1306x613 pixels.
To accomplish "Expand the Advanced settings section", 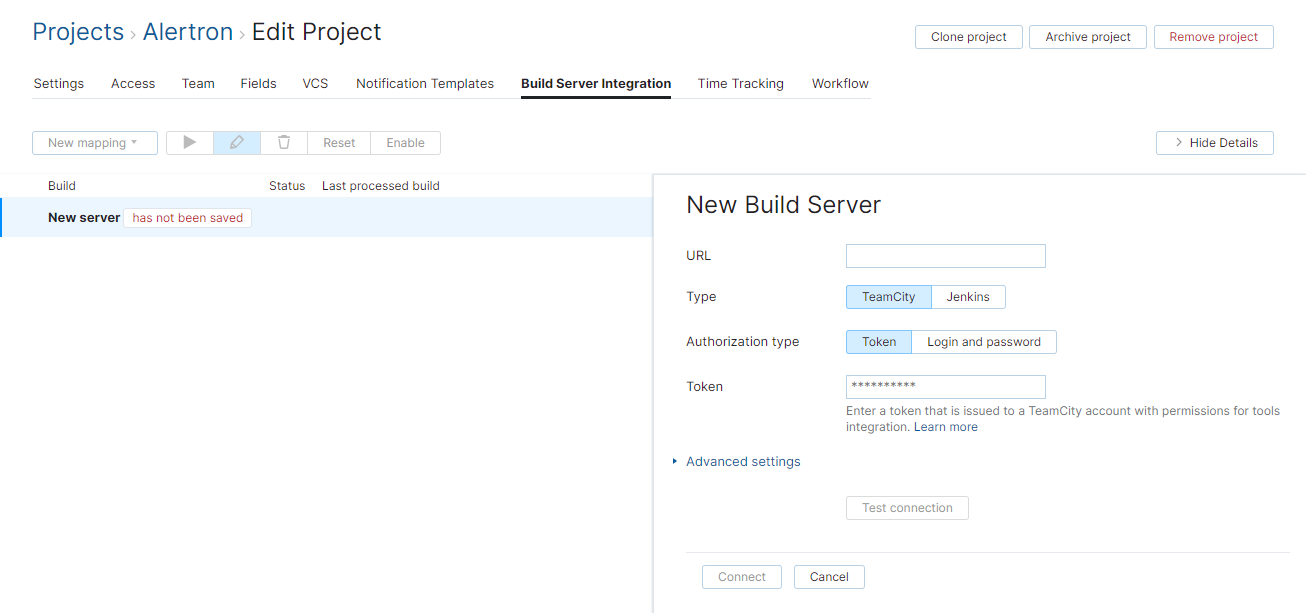I will tap(743, 461).
